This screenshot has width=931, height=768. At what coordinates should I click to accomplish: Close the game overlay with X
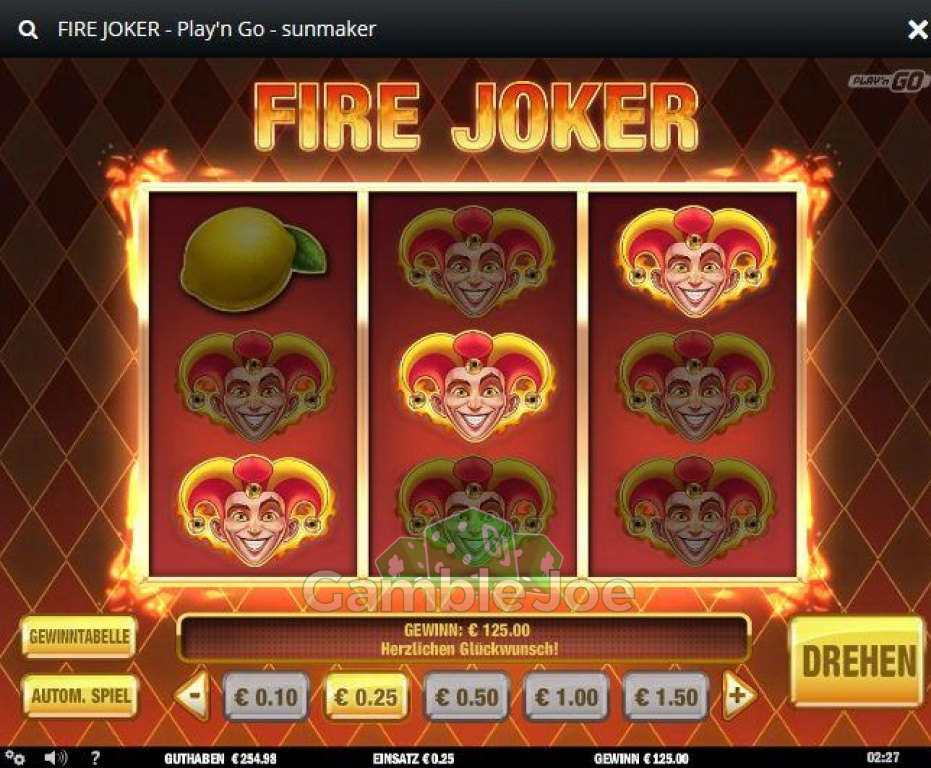coord(917,30)
